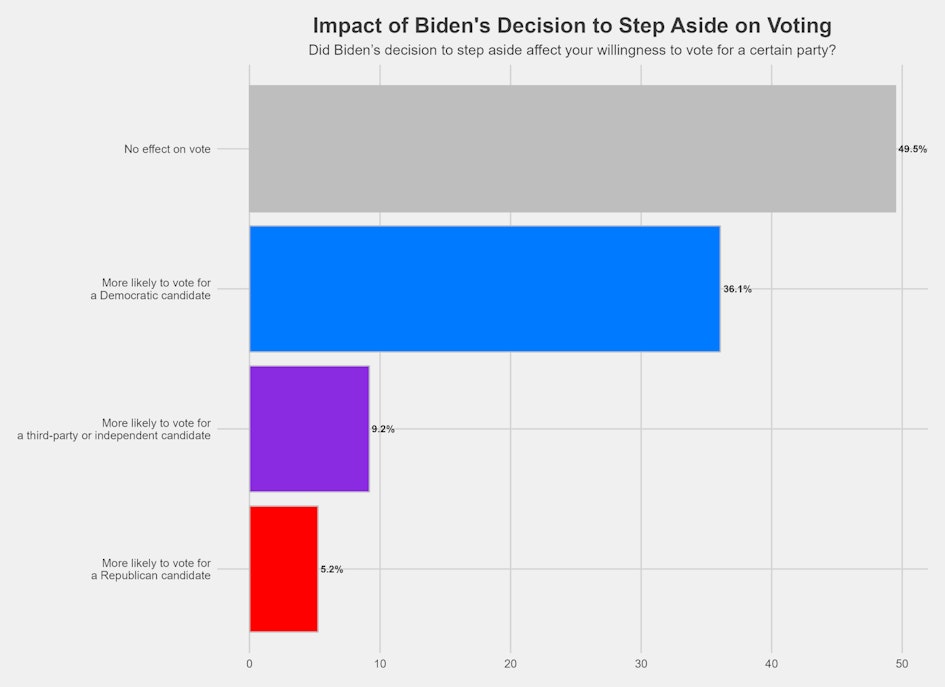
Task: Click the x-axis tick label 20
Action: pos(510,663)
